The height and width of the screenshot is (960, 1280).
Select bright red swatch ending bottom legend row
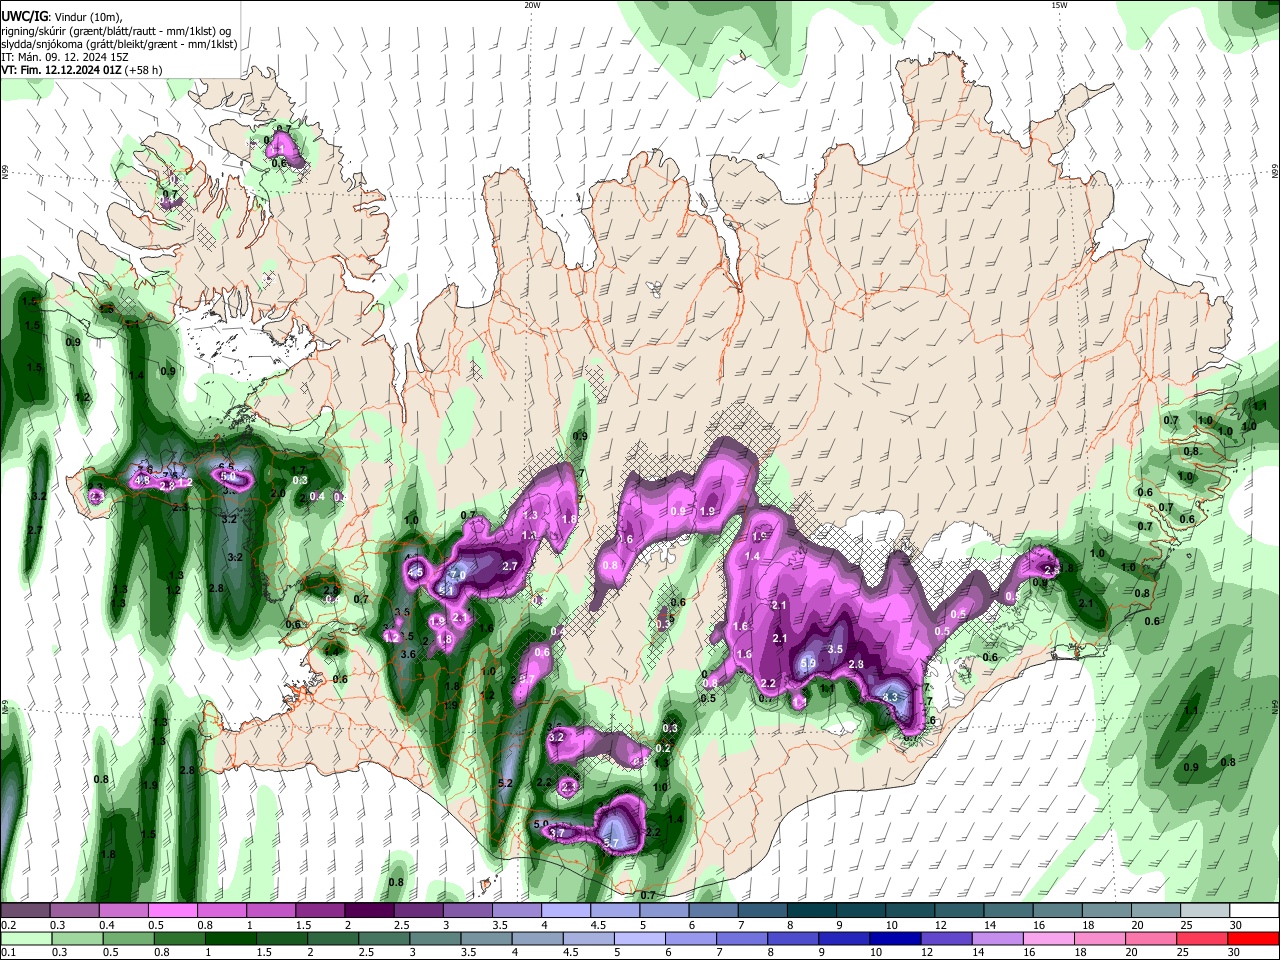(x=1252, y=938)
